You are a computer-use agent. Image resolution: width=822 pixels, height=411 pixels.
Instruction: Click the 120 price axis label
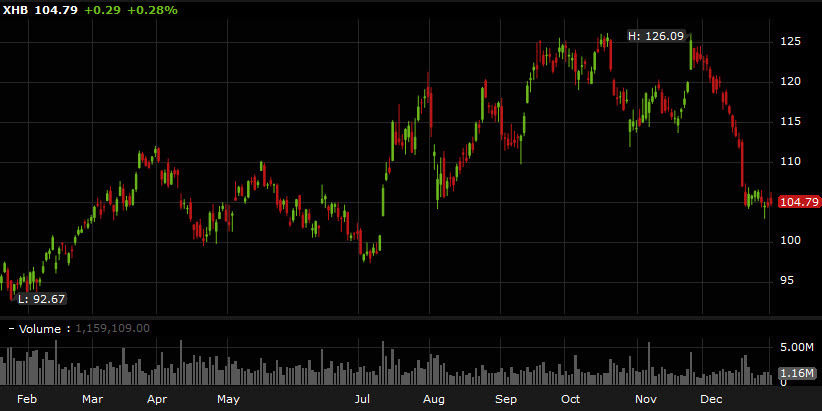coord(791,81)
